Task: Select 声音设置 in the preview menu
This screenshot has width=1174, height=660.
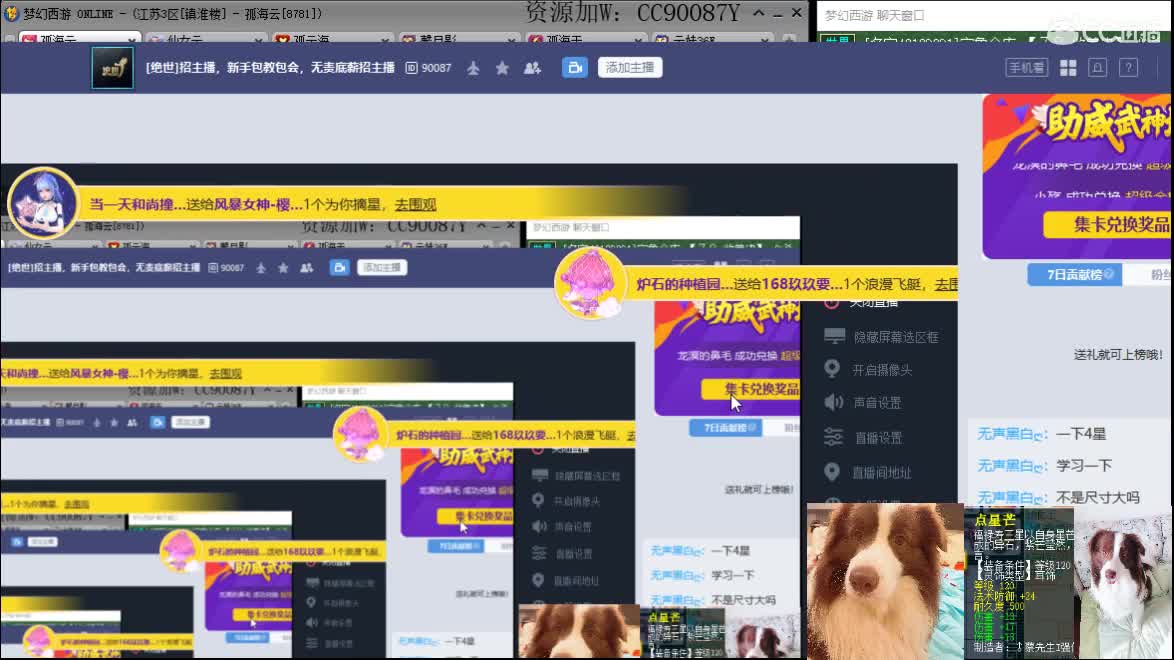Action: coord(877,403)
